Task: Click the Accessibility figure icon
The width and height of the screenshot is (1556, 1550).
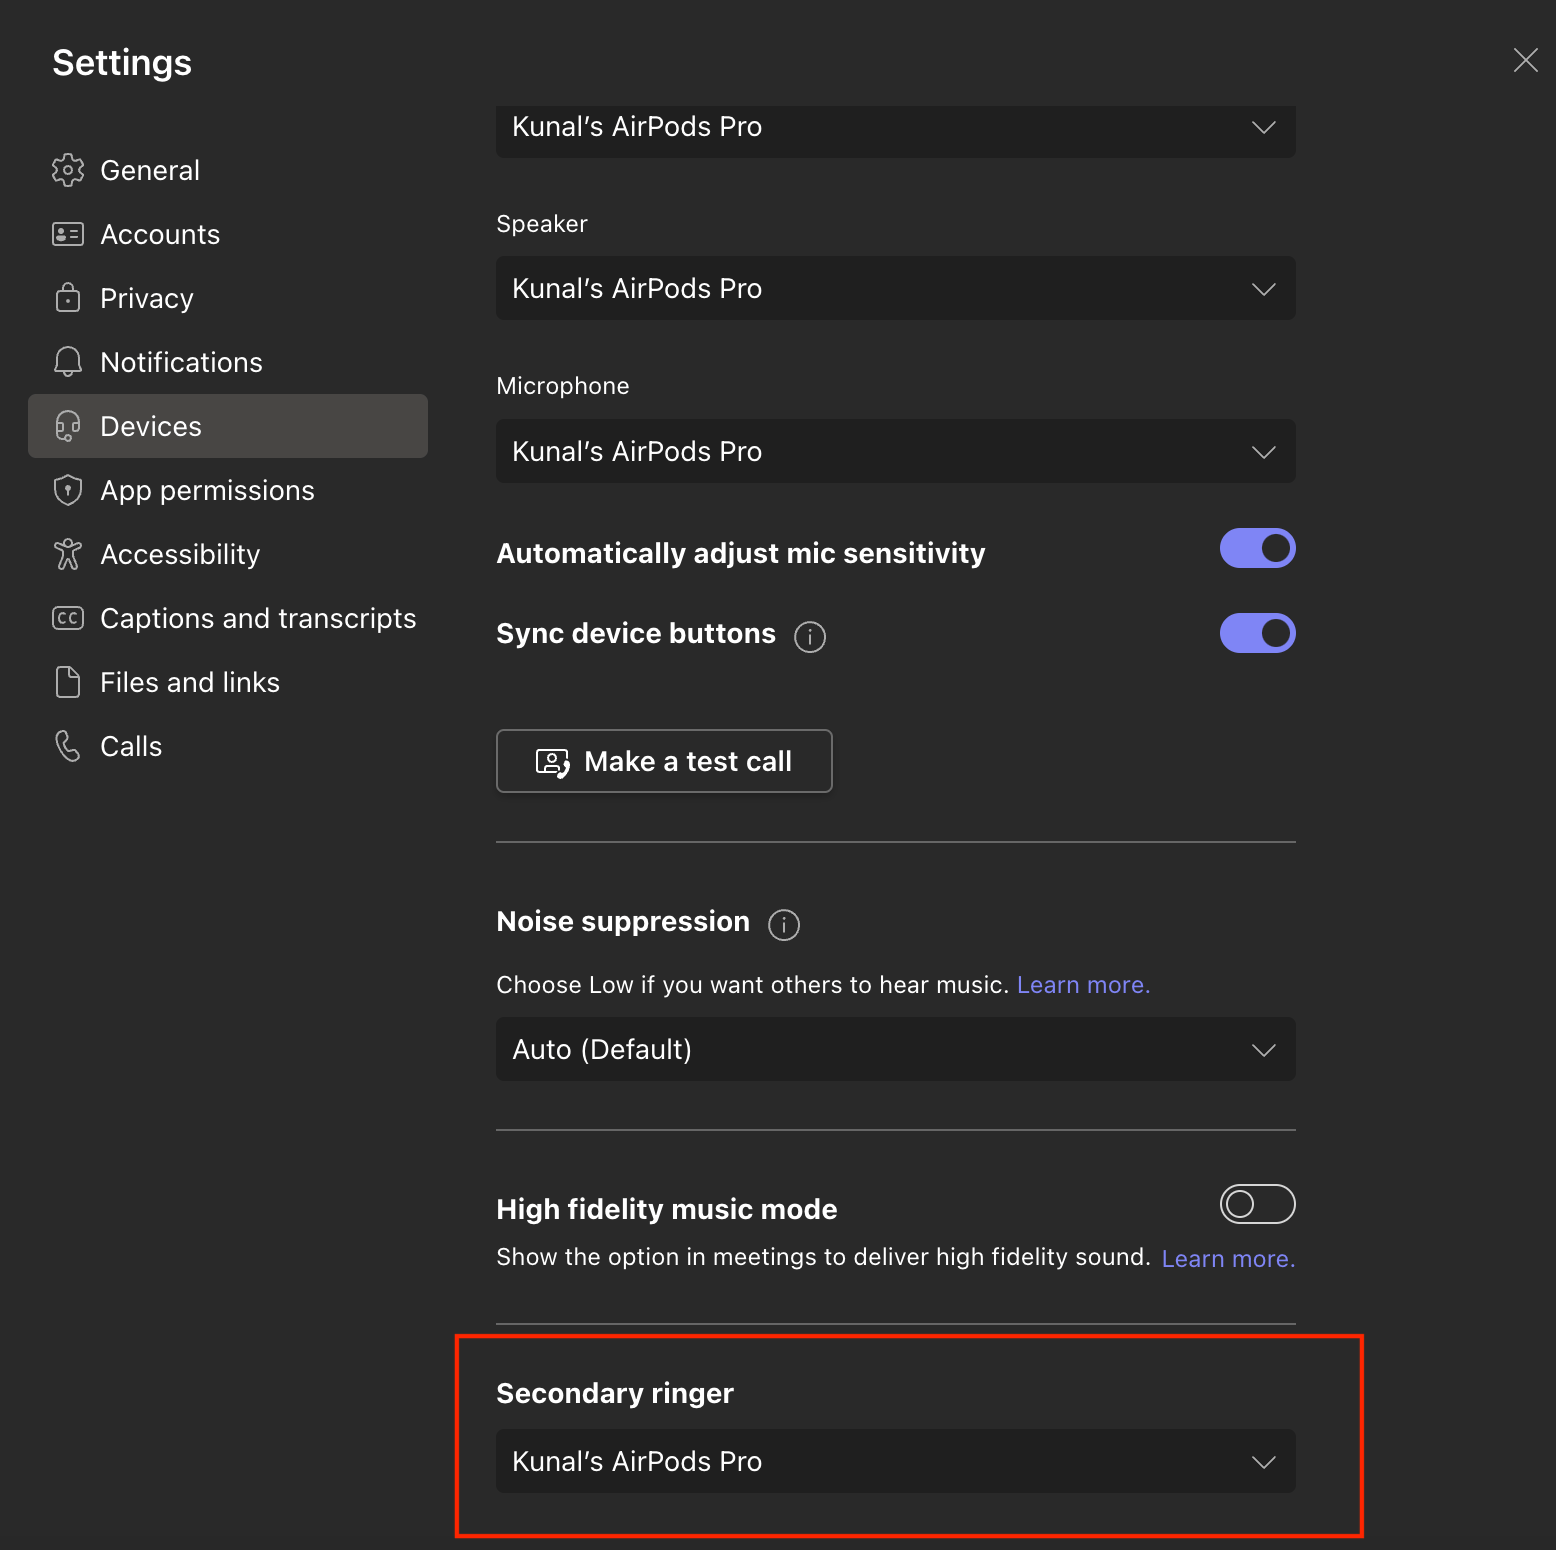Action: (x=68, y=554)
